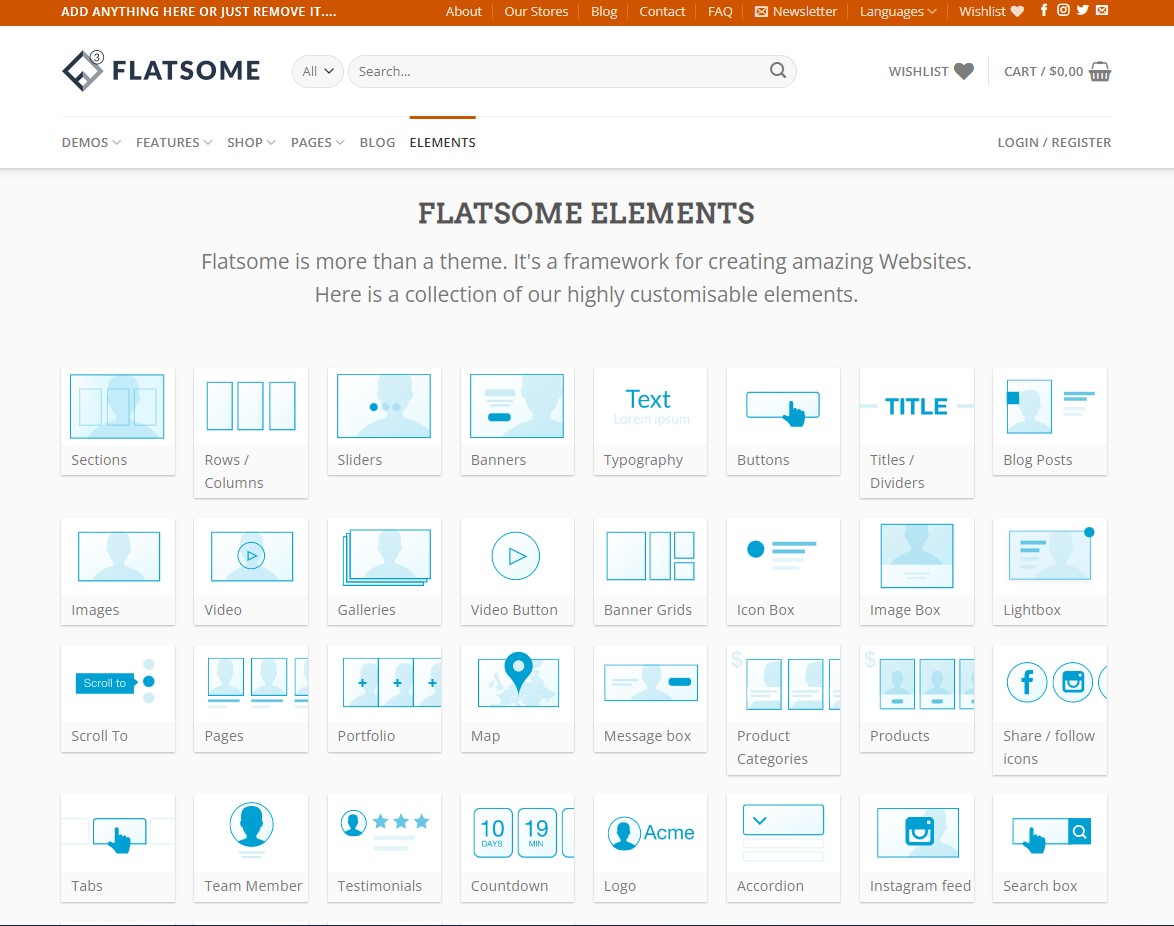Open the Logo element card
Screen dimensions: 1174x926
[x=651, y=847]
